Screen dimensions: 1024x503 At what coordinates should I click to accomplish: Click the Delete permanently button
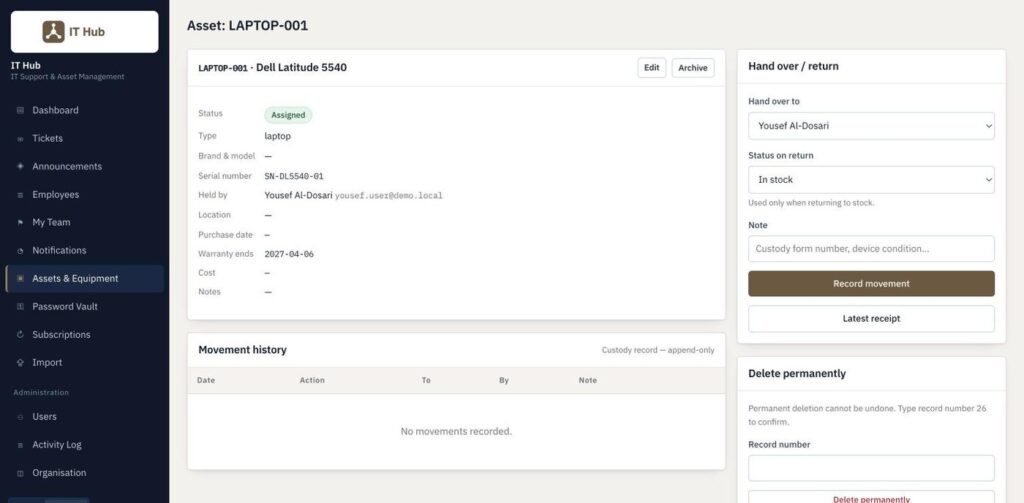[871, 498]
